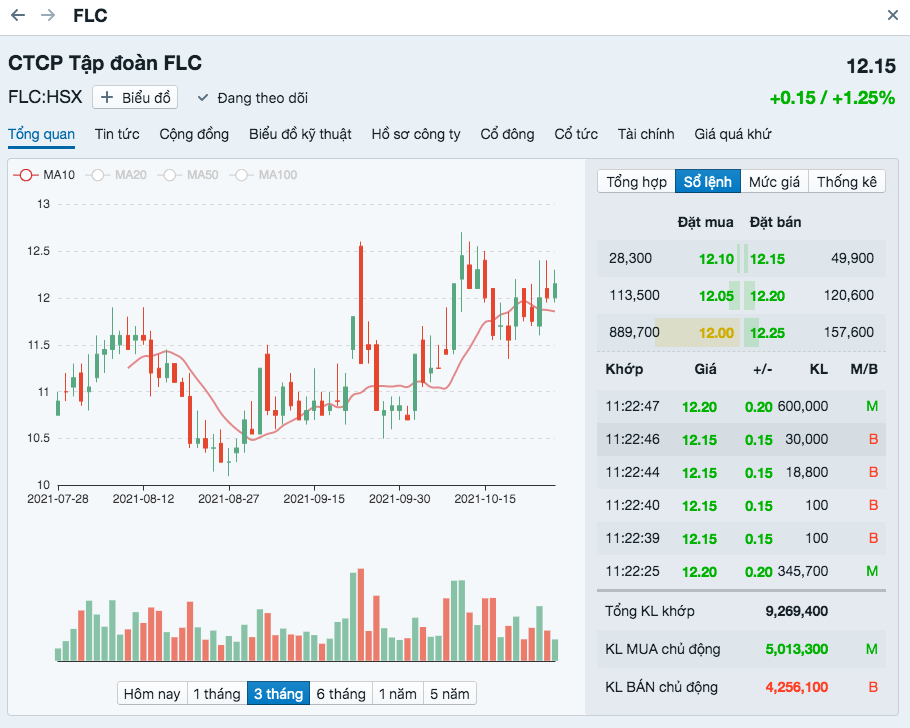Set chart range to 3 tháng
The height and width of the screenshot is (728, 910).
[x=279, y=694]
